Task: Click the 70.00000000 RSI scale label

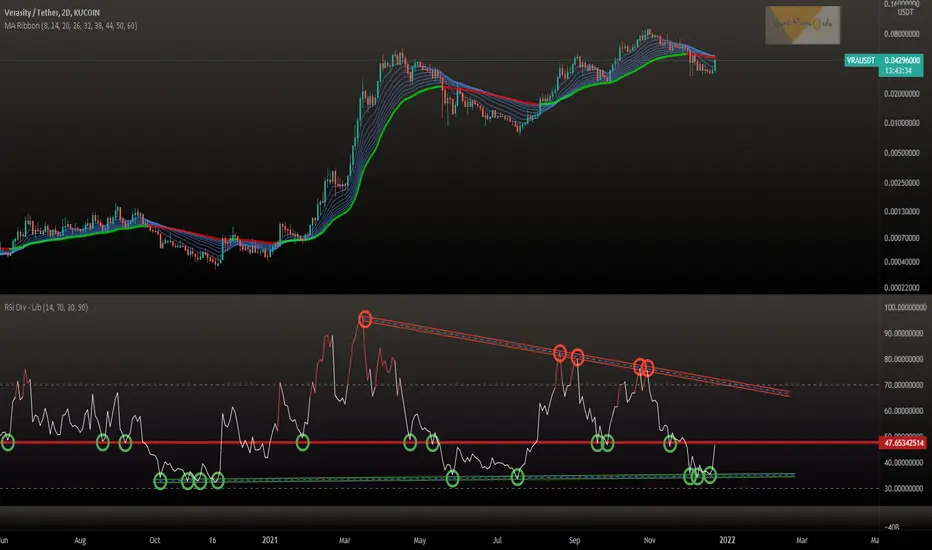Action: tap(904, 385)
